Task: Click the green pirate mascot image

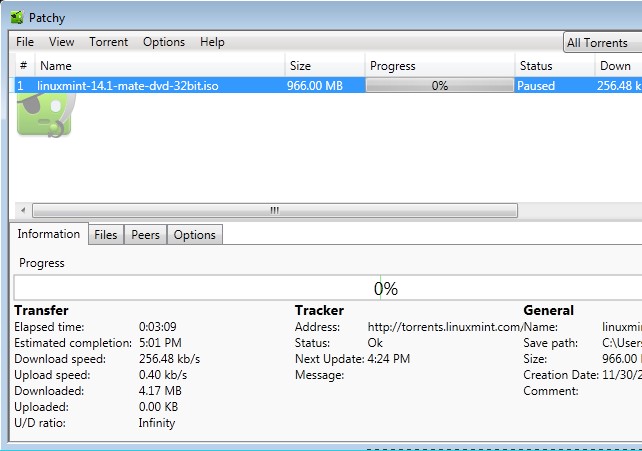Action: pyautogui.click(x=46, y=115)
